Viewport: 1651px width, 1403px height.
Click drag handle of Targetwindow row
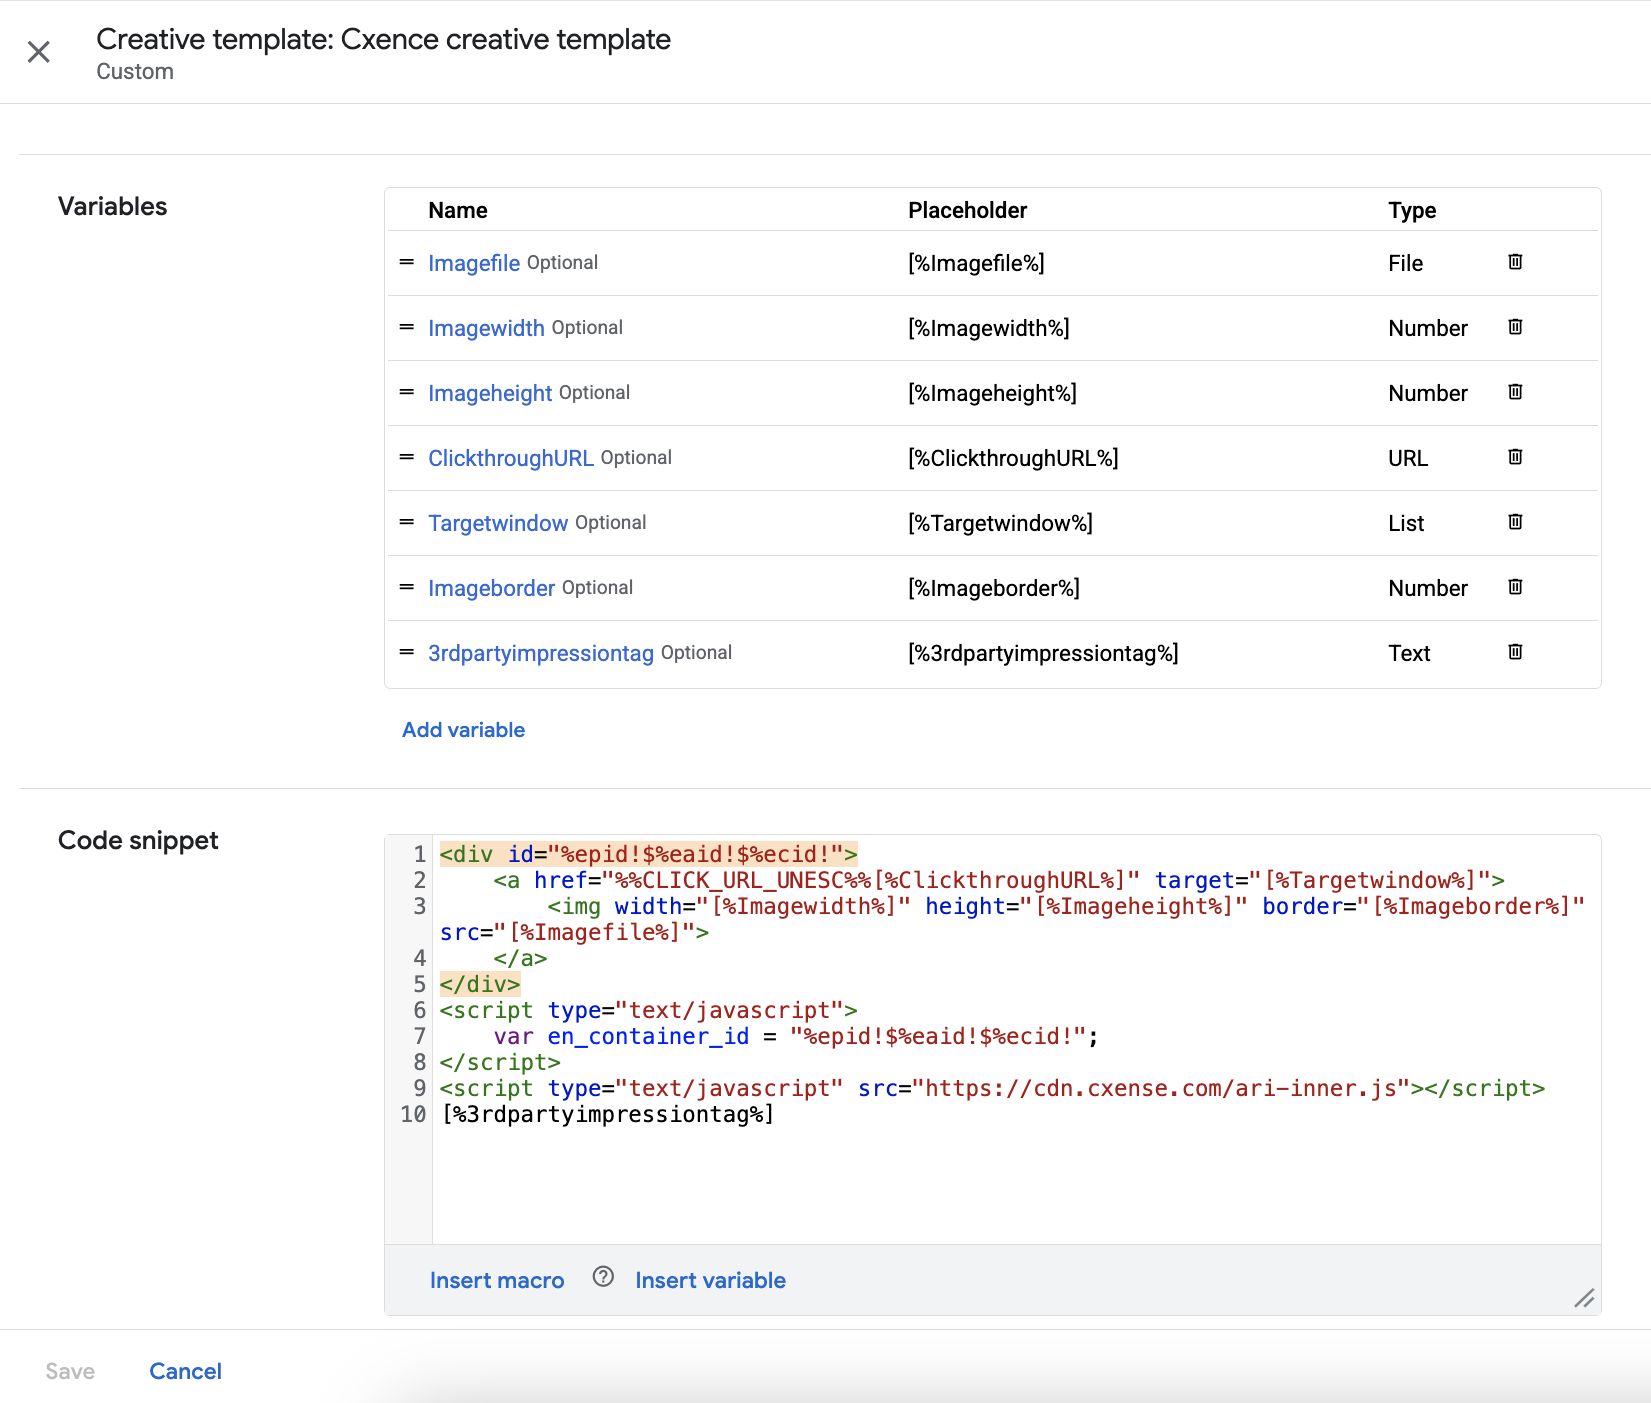[x=406, y=522]
